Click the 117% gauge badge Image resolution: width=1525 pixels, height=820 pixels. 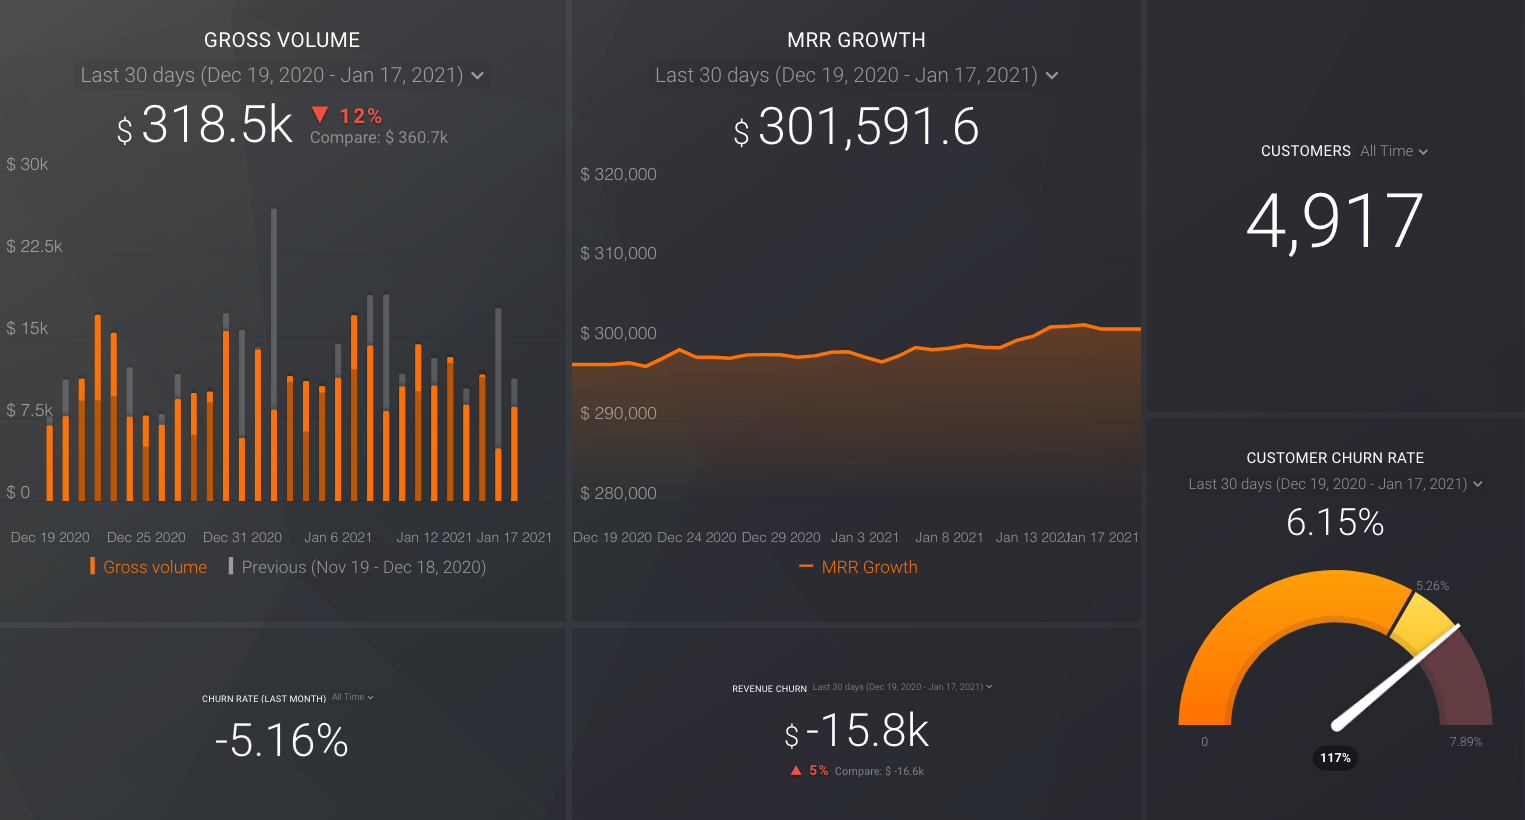pos(1335,758)
